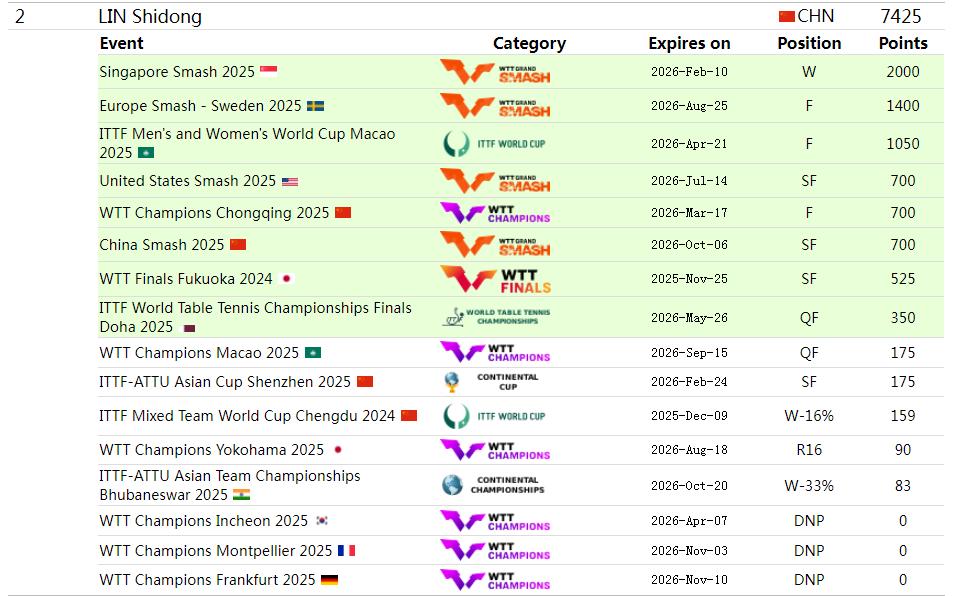This screenshot has width=964, height=596.
Task: Click the WTT Finals logo for Fukuoka 2024
Action: (495, 279)
